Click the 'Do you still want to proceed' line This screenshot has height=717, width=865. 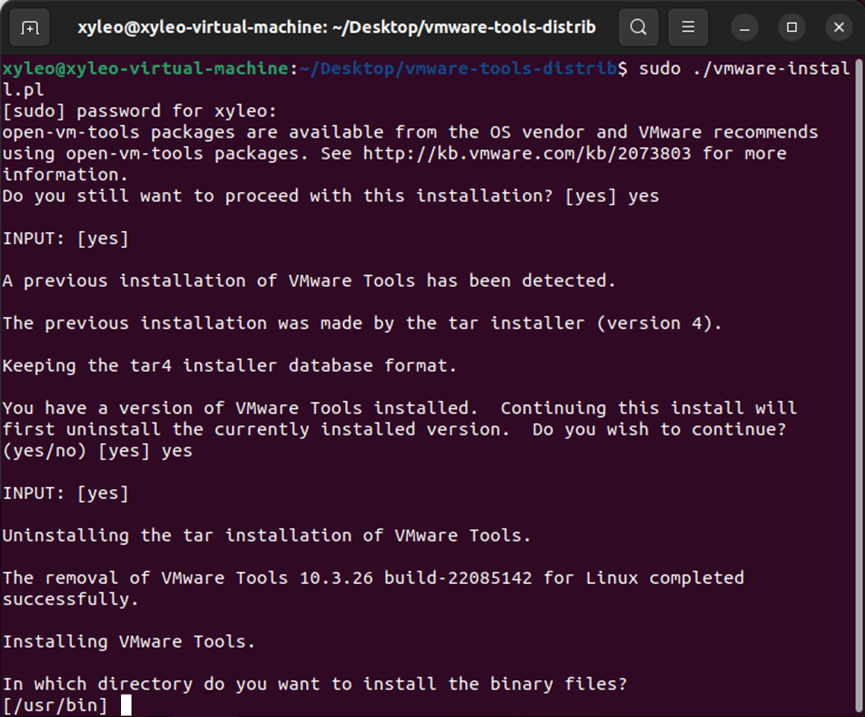point(330,196)
